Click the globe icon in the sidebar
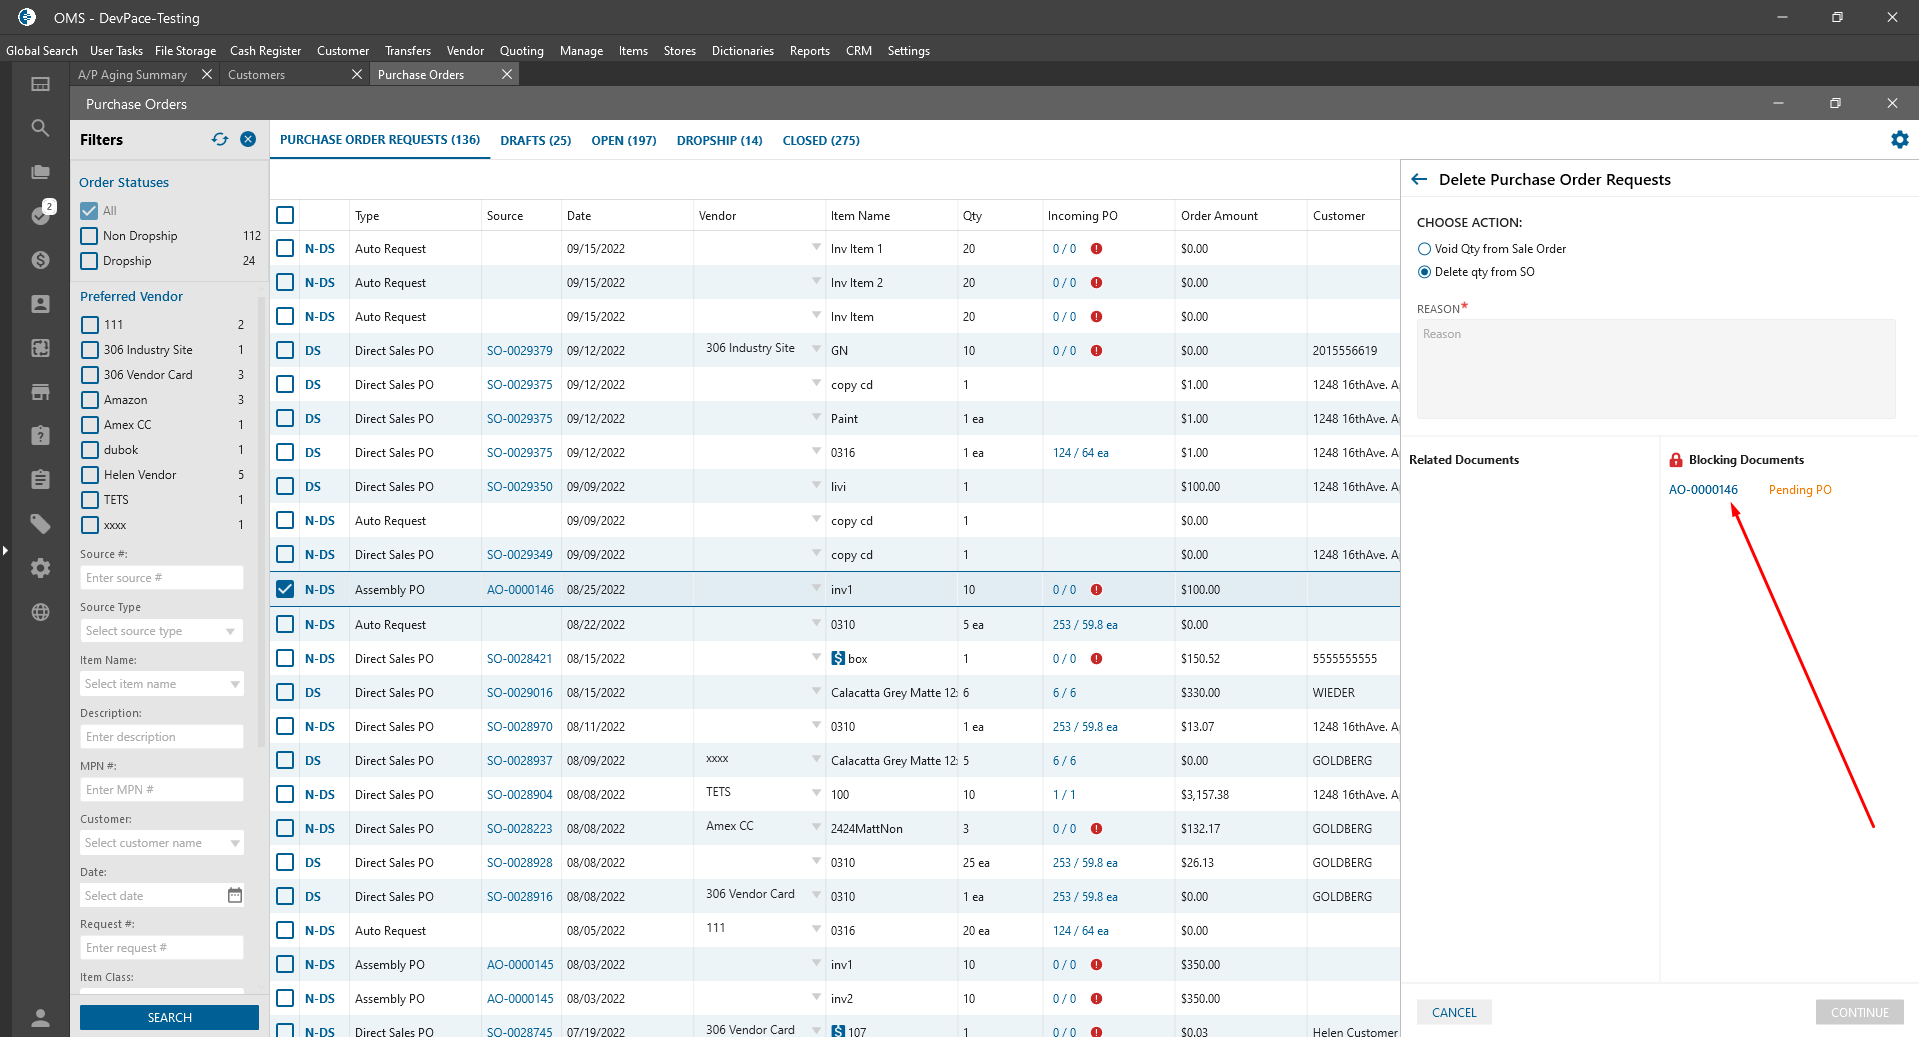1919x1037 pixels. pos(40,612)
